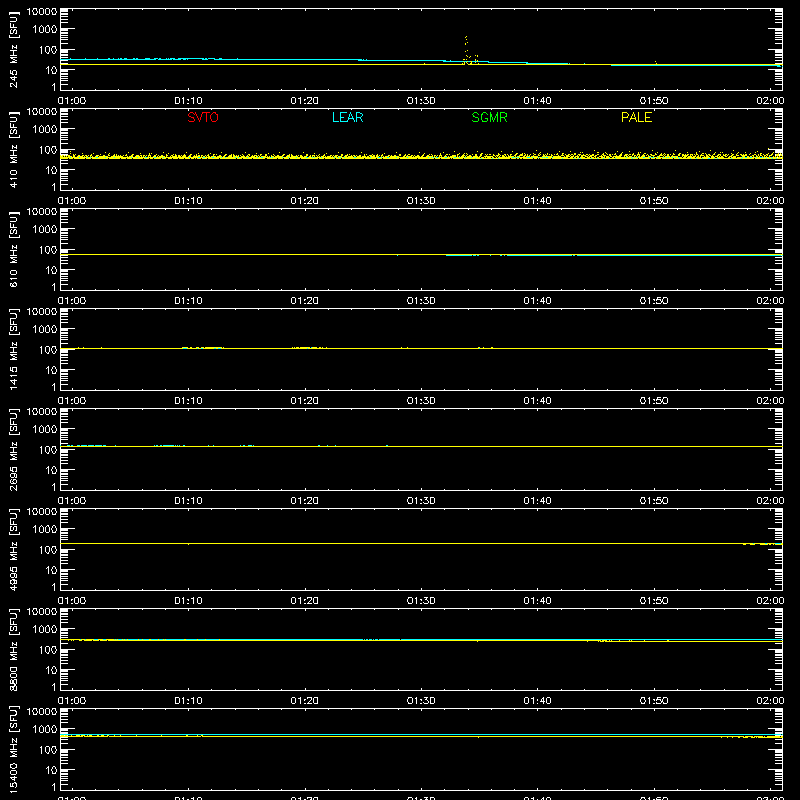Select the 610 MHz [SFU] axis title
The image size is (800, 800).
point(13,249)
